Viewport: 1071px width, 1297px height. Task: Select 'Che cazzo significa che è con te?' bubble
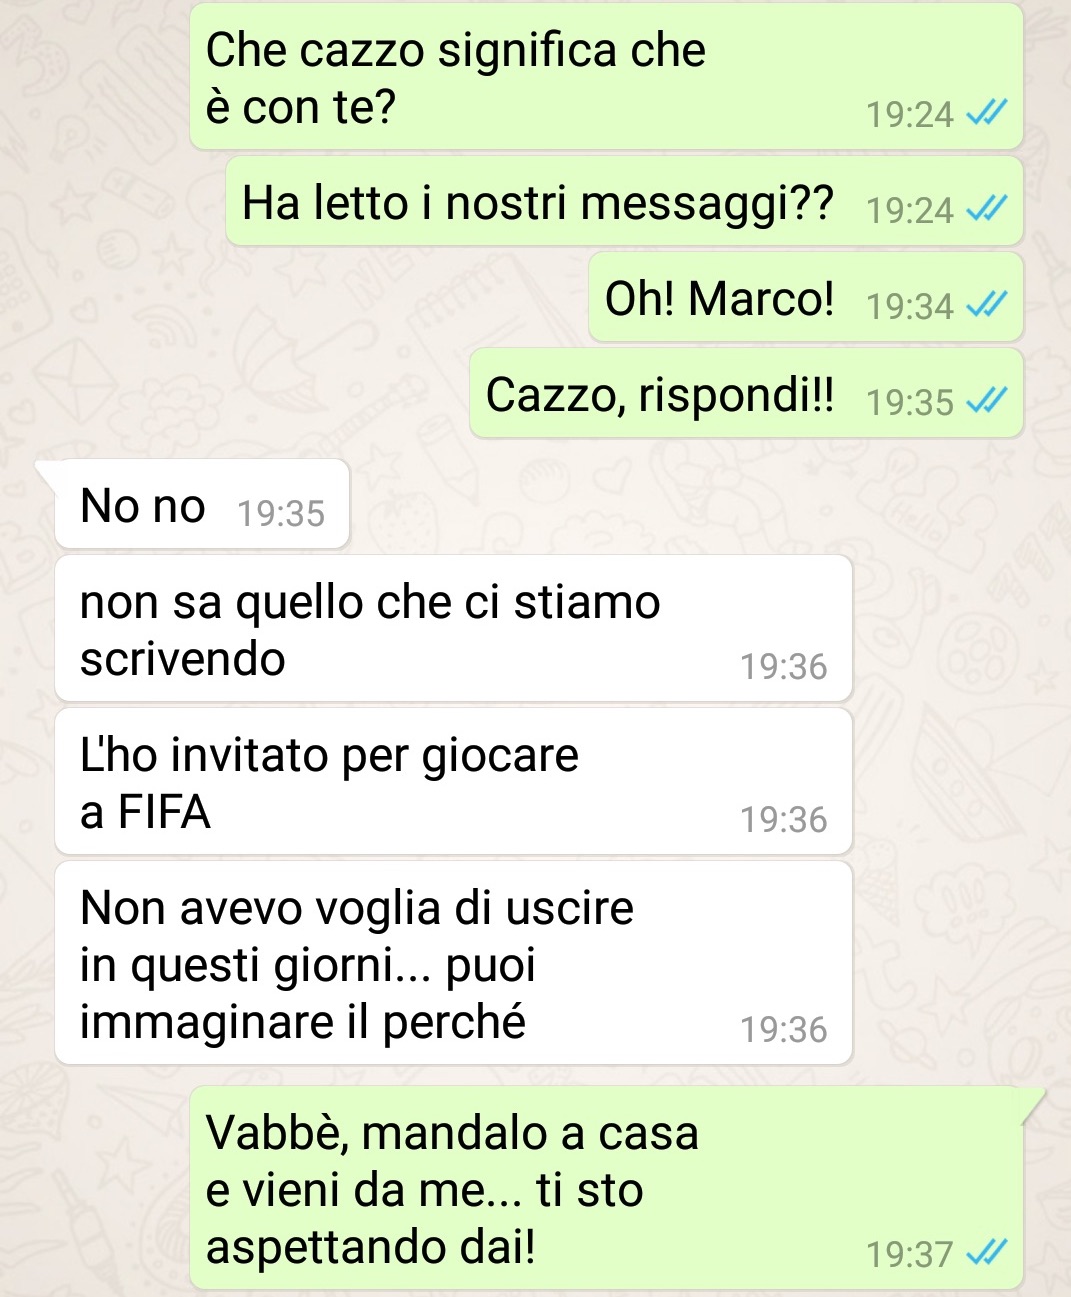606,77
